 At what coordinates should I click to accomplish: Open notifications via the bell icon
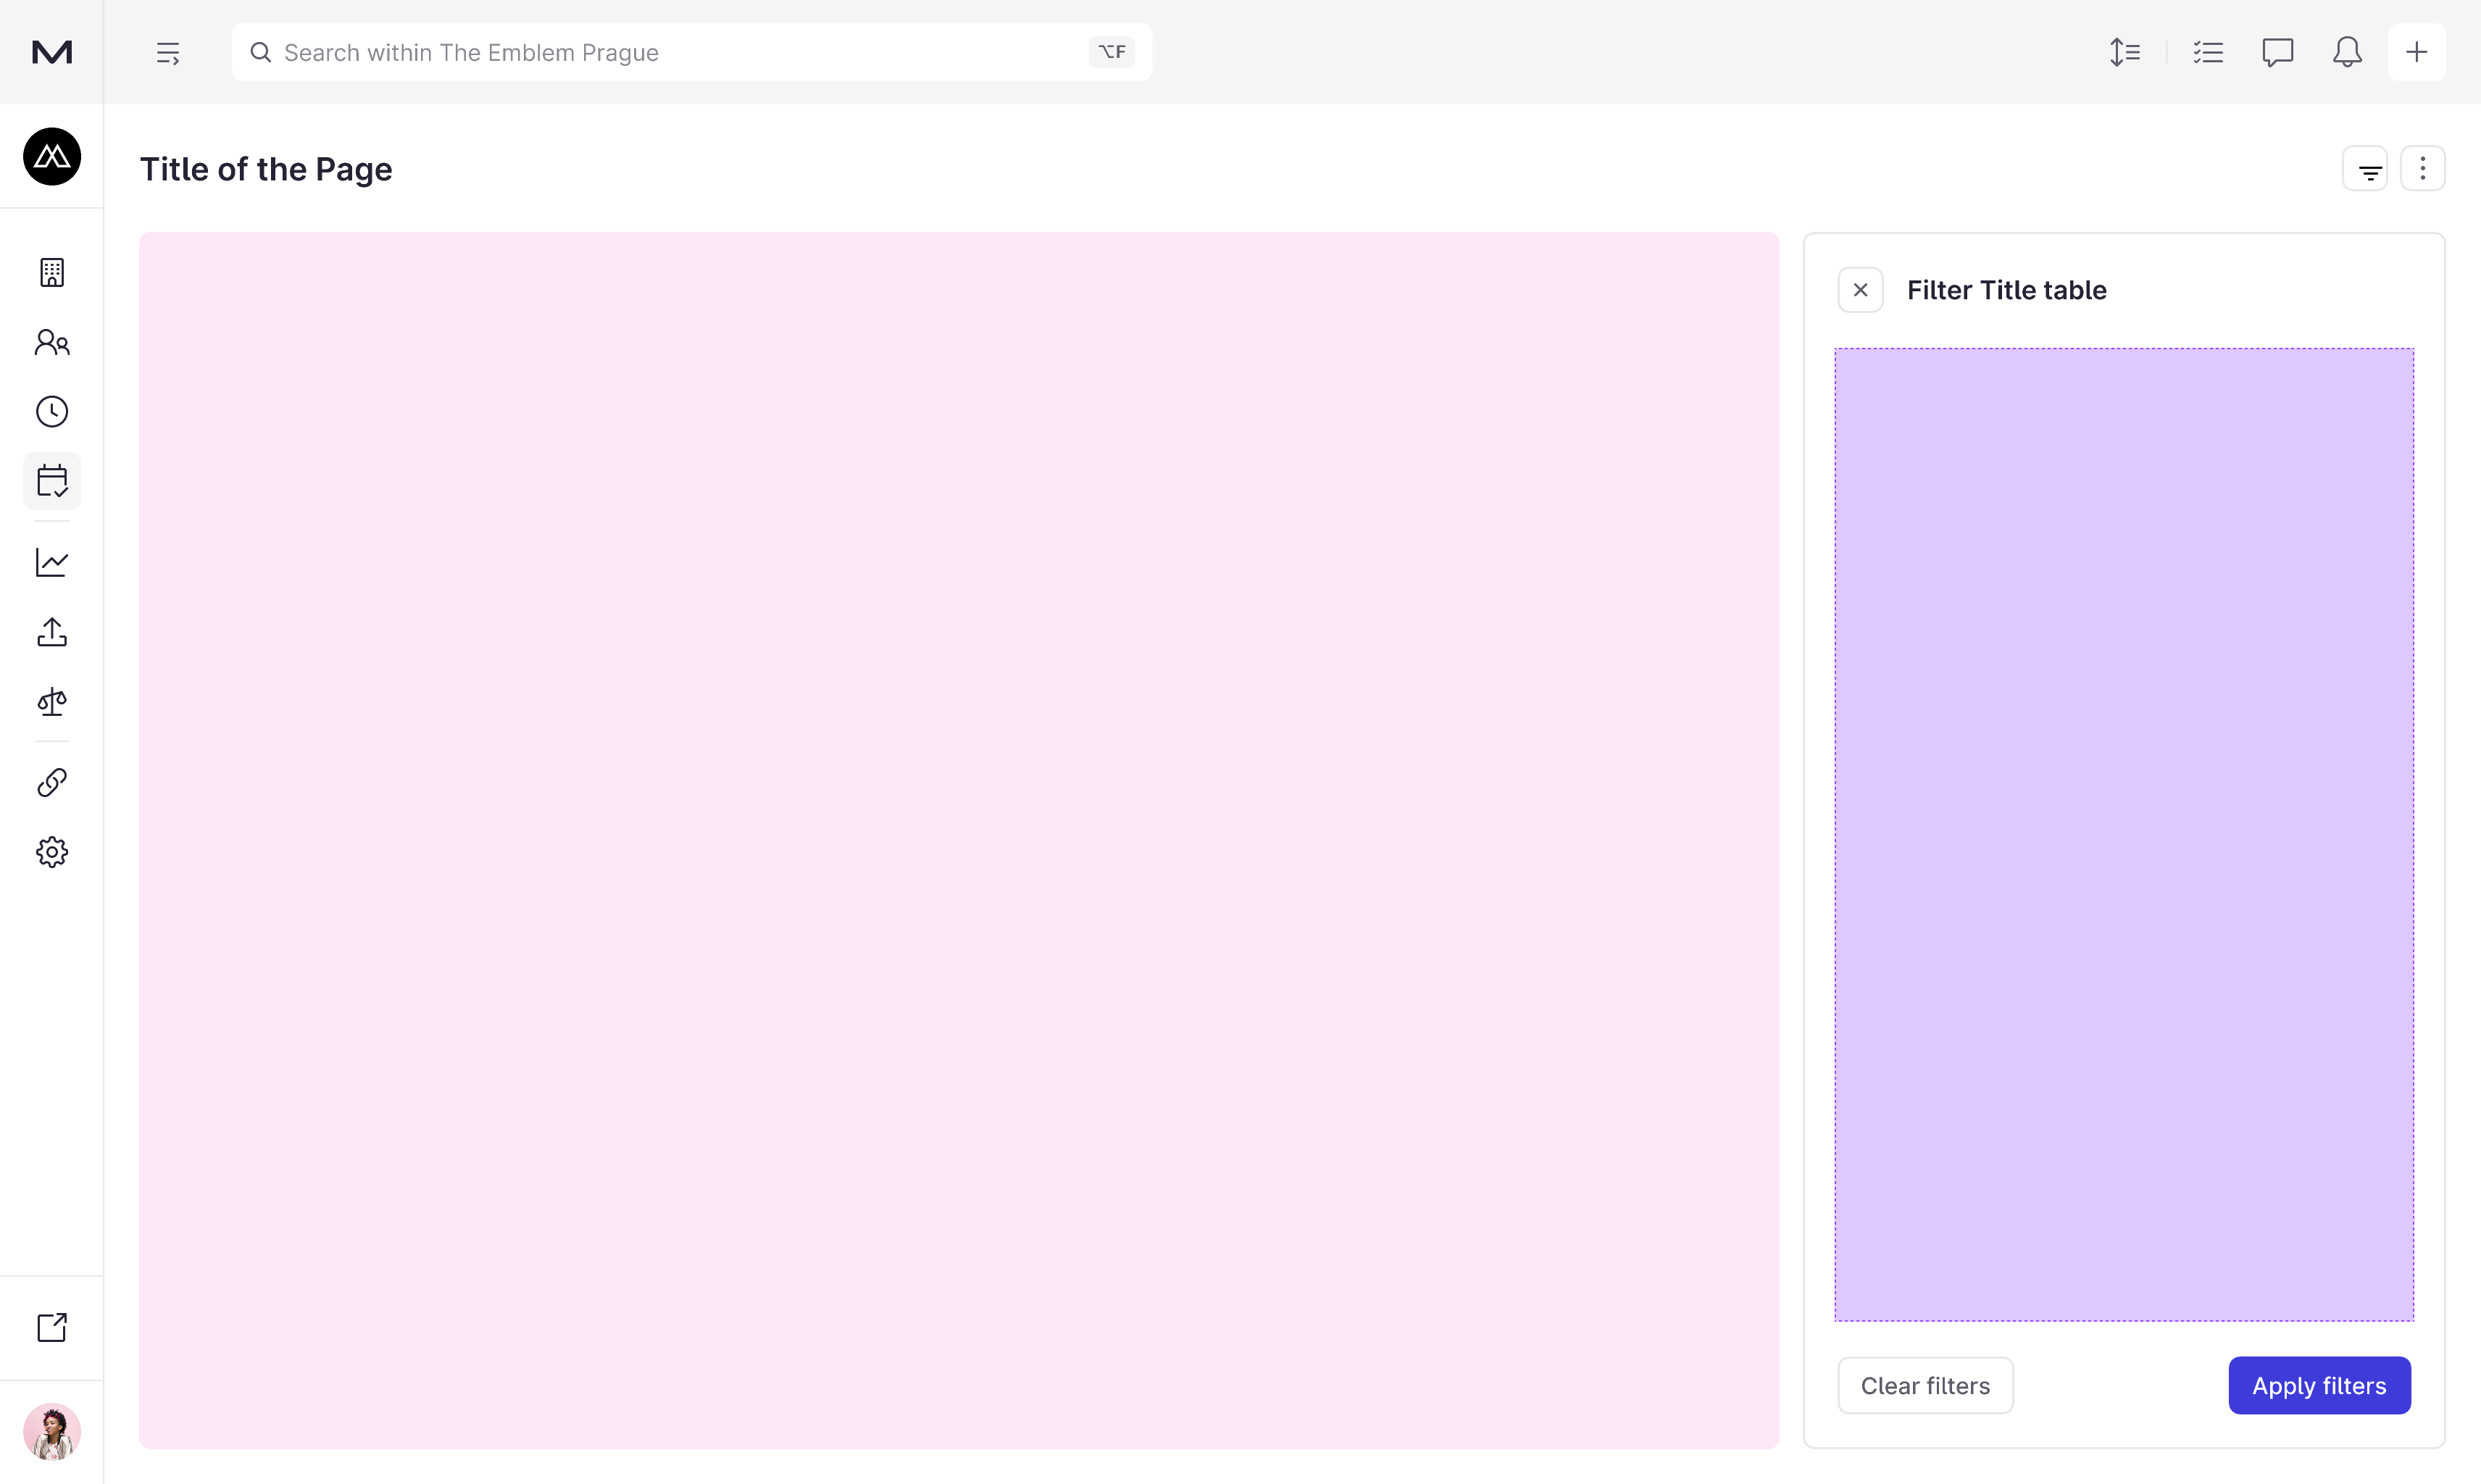[2346, 51]
